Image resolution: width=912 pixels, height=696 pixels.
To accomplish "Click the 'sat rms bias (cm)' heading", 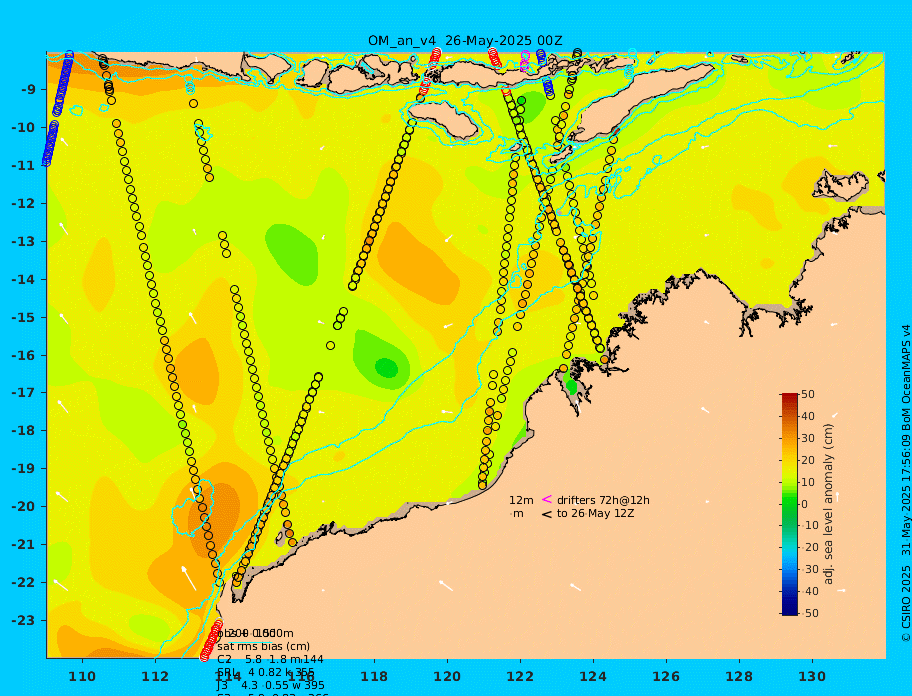I will tap(263, 646).
